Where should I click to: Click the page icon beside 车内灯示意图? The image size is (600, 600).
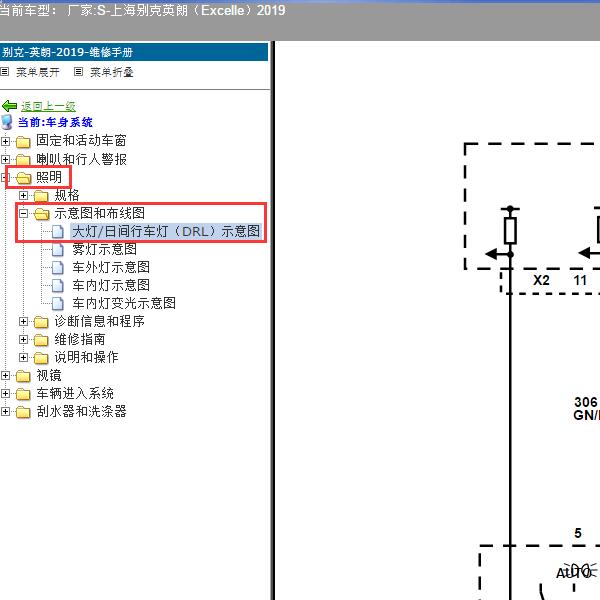pyautogui.click(x=58, y=285)
